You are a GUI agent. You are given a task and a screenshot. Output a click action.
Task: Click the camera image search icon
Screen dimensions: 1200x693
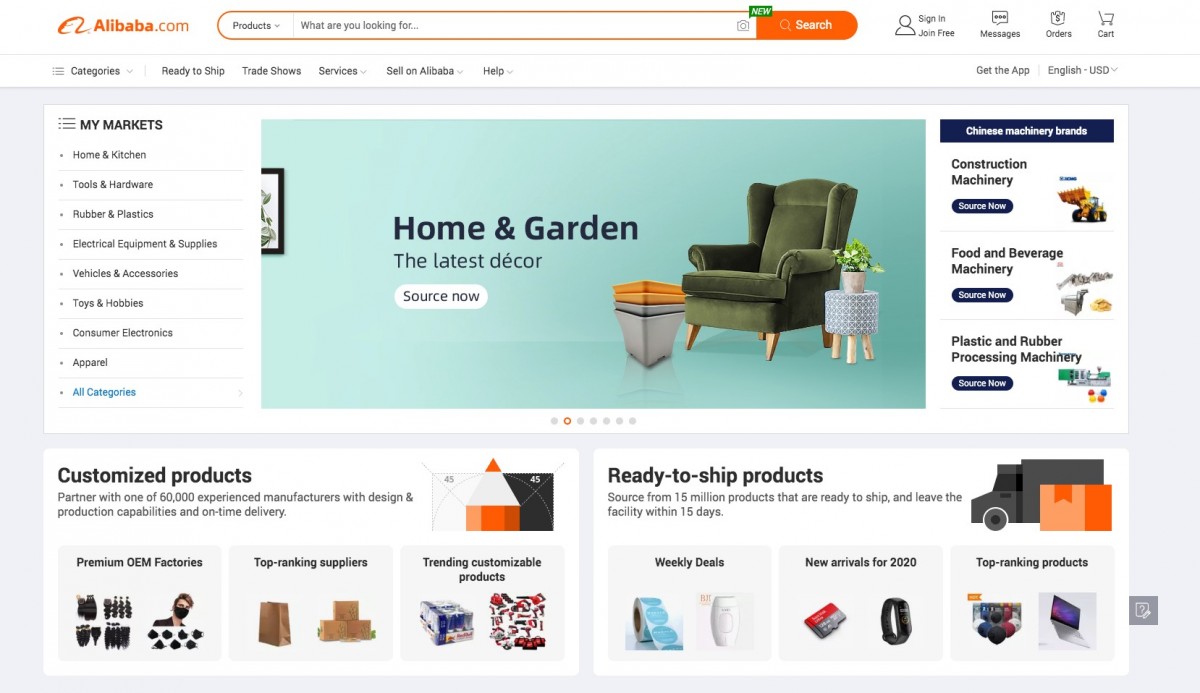(x=743, y=25)
